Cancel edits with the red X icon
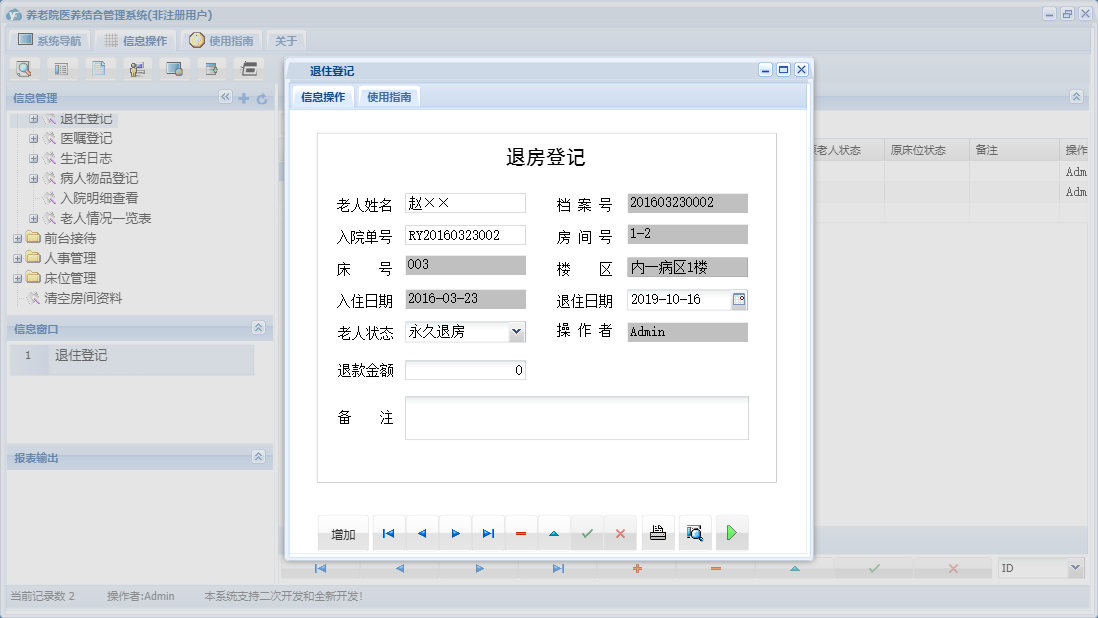Image resolution: width=1098 pixels, height=618 pixels. coord(620,533)
